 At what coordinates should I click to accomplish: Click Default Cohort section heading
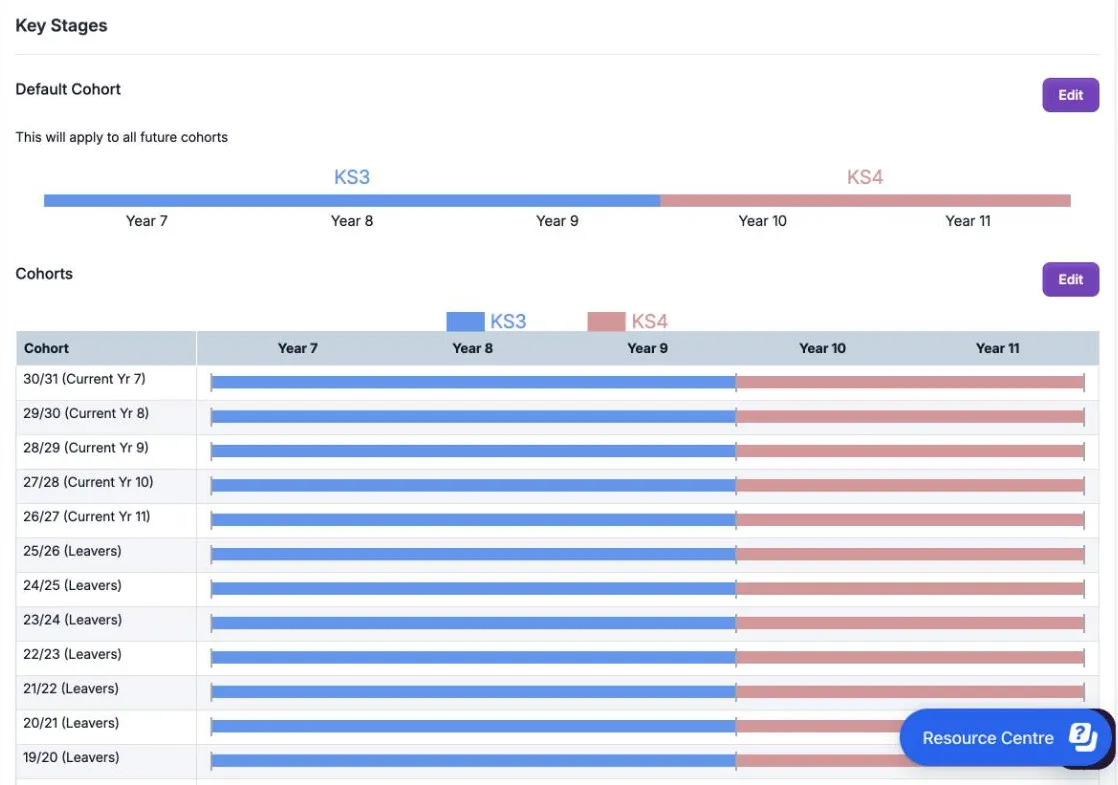pos(68,89)
